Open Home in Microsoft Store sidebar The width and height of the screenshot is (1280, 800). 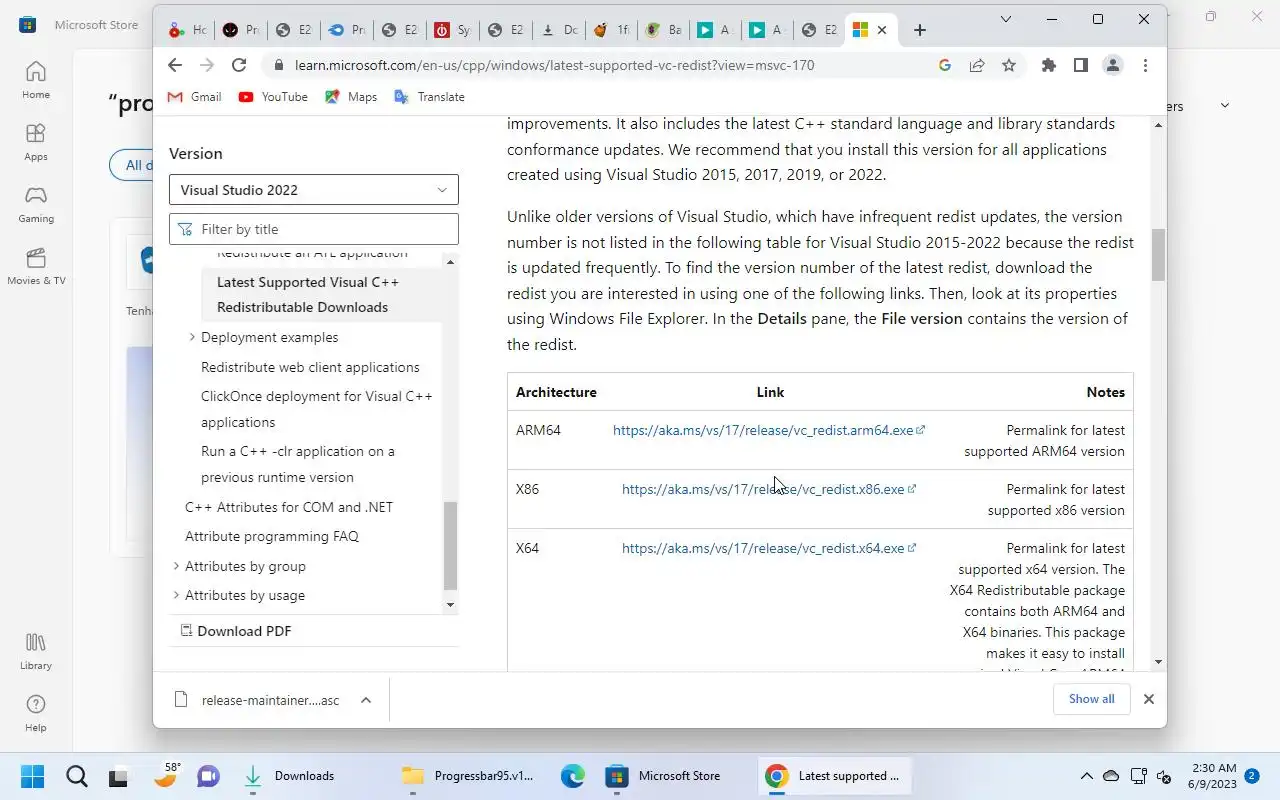pos(36,80)
